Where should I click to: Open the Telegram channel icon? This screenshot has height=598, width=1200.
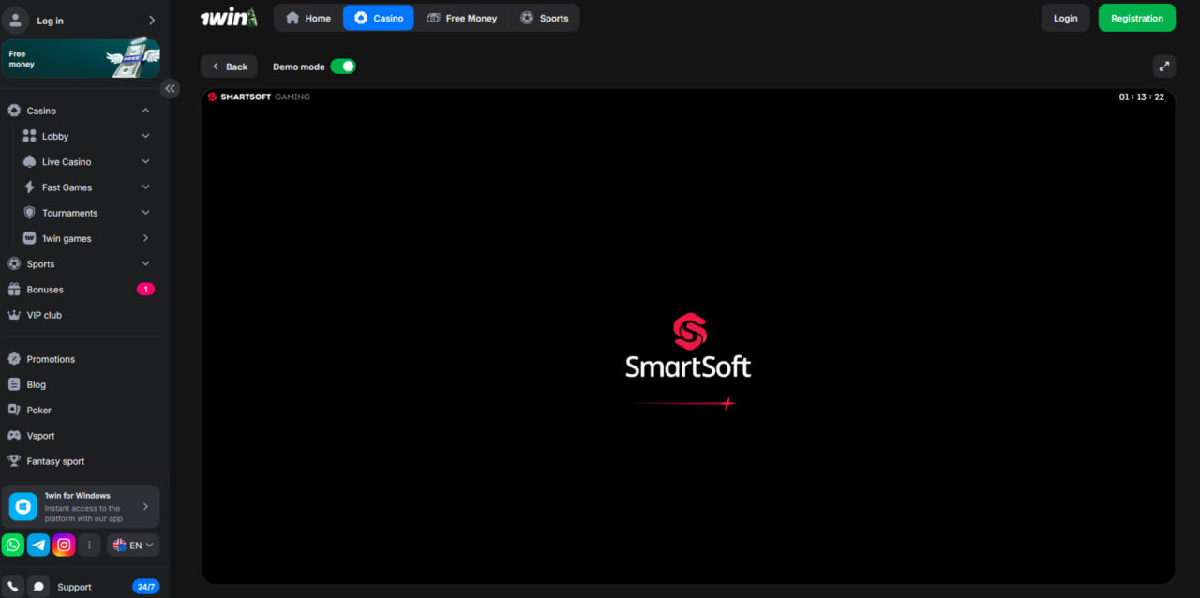39,545
